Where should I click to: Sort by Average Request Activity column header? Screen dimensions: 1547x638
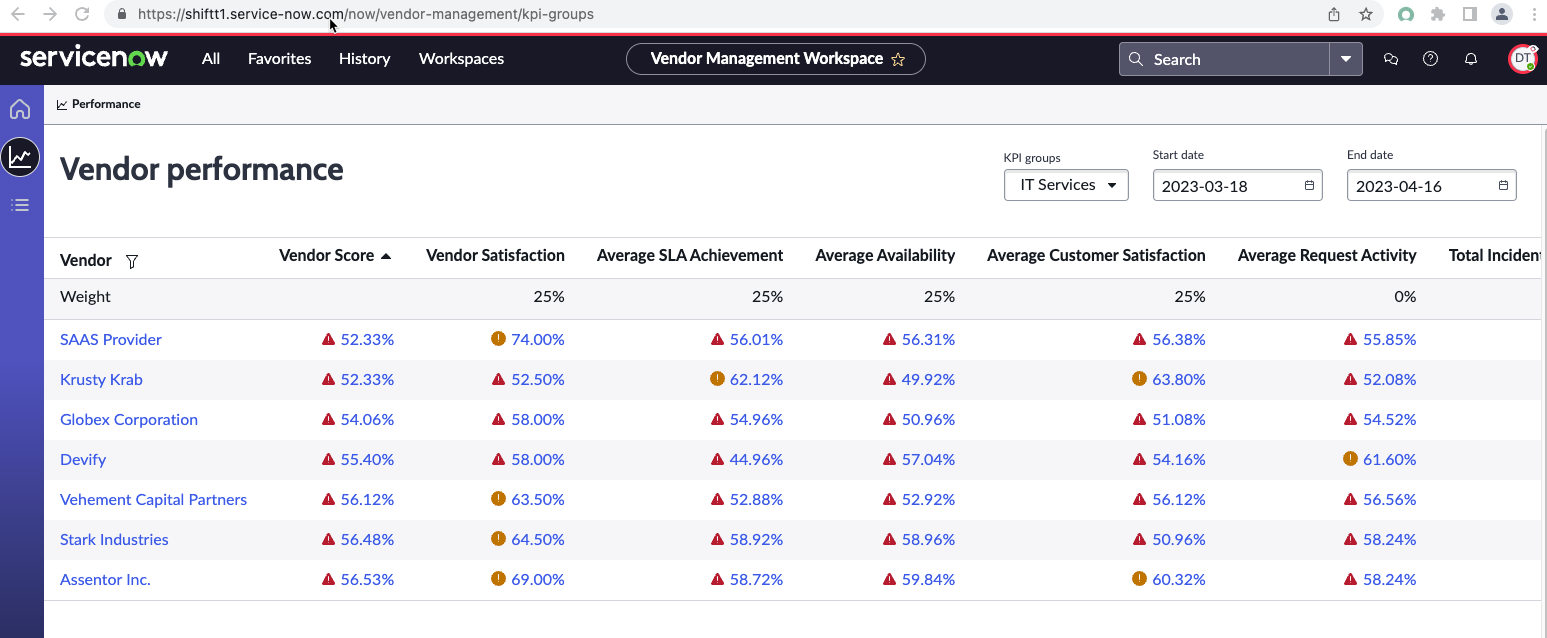[1327, 256]
